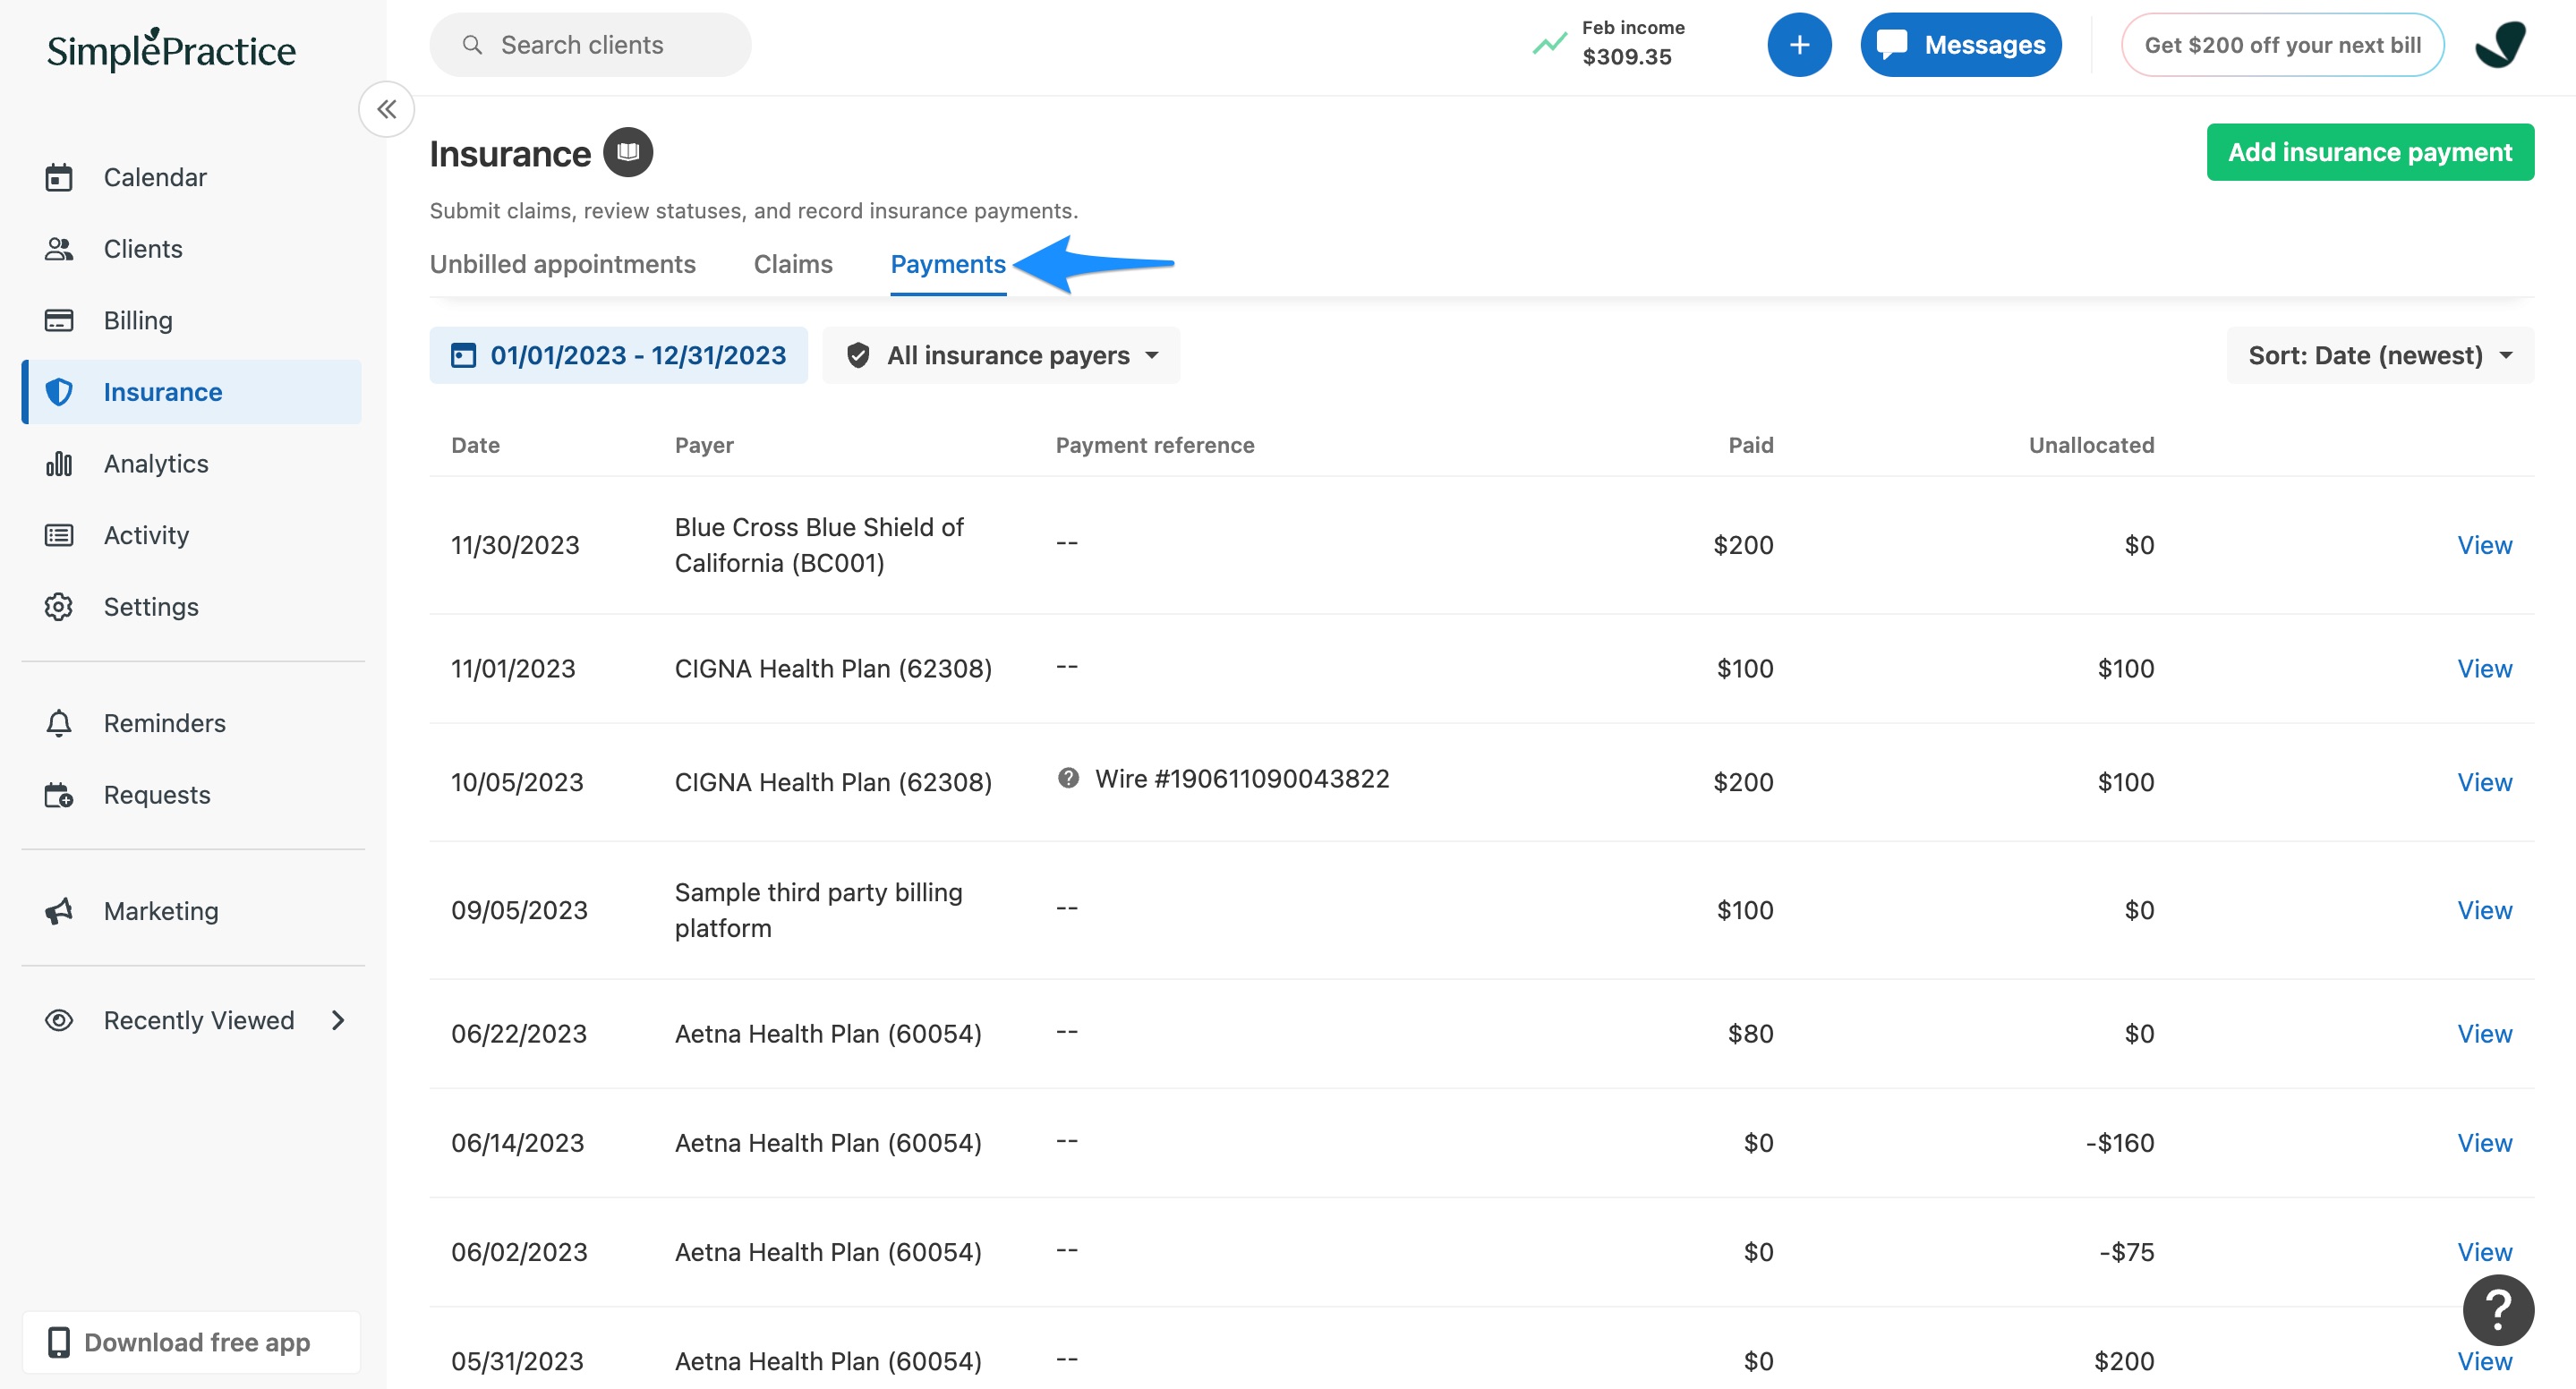Open Settings from the sidebar menu
2576x1389 pixels.
(x=192, y=607)
